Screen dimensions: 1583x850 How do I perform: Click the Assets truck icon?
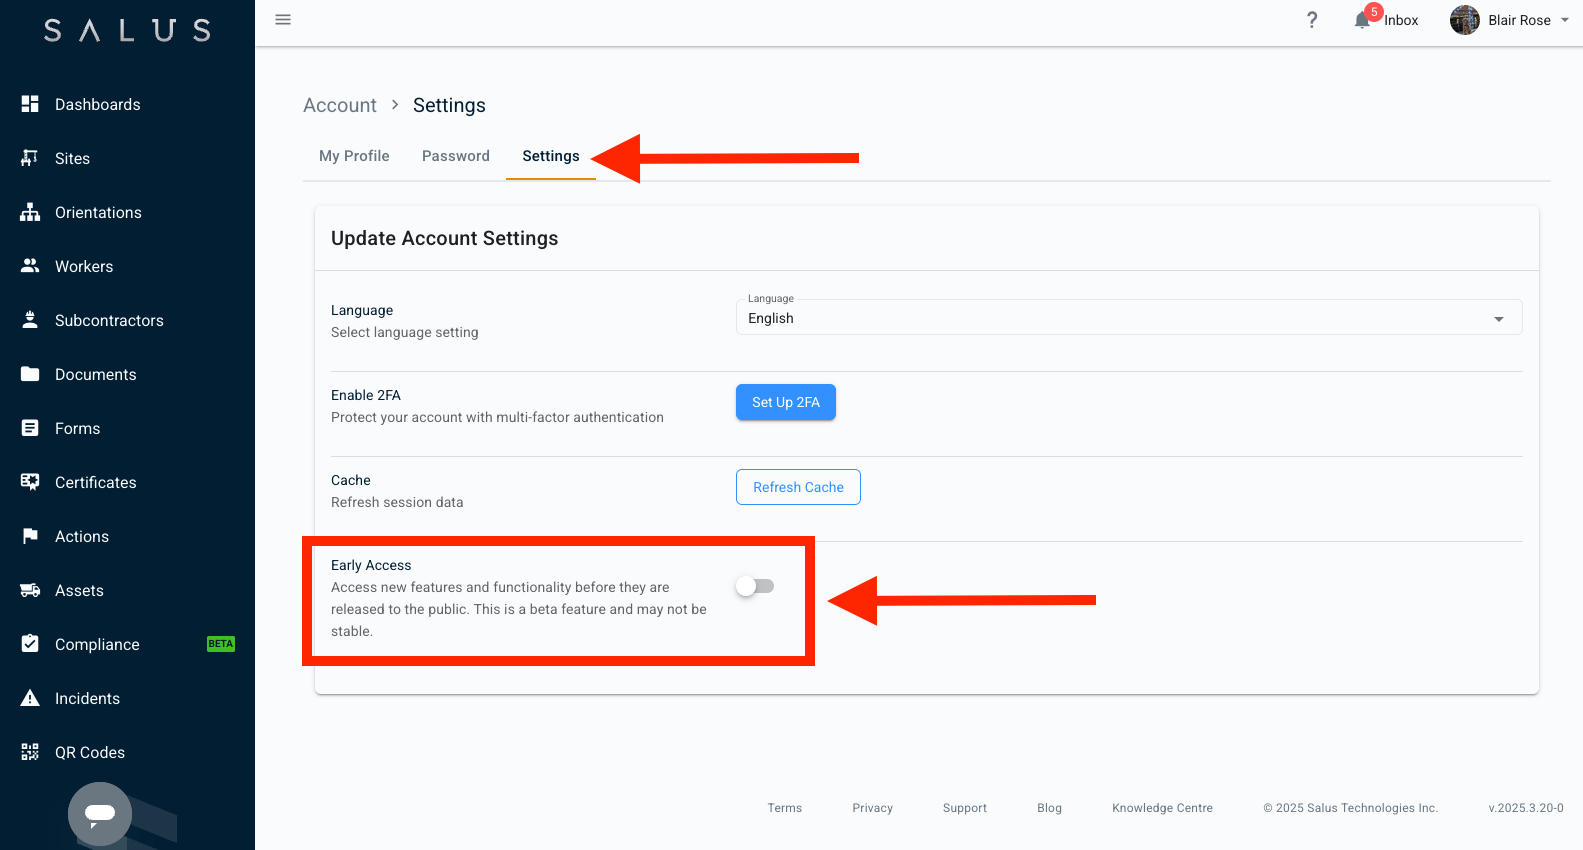point(30,590)
